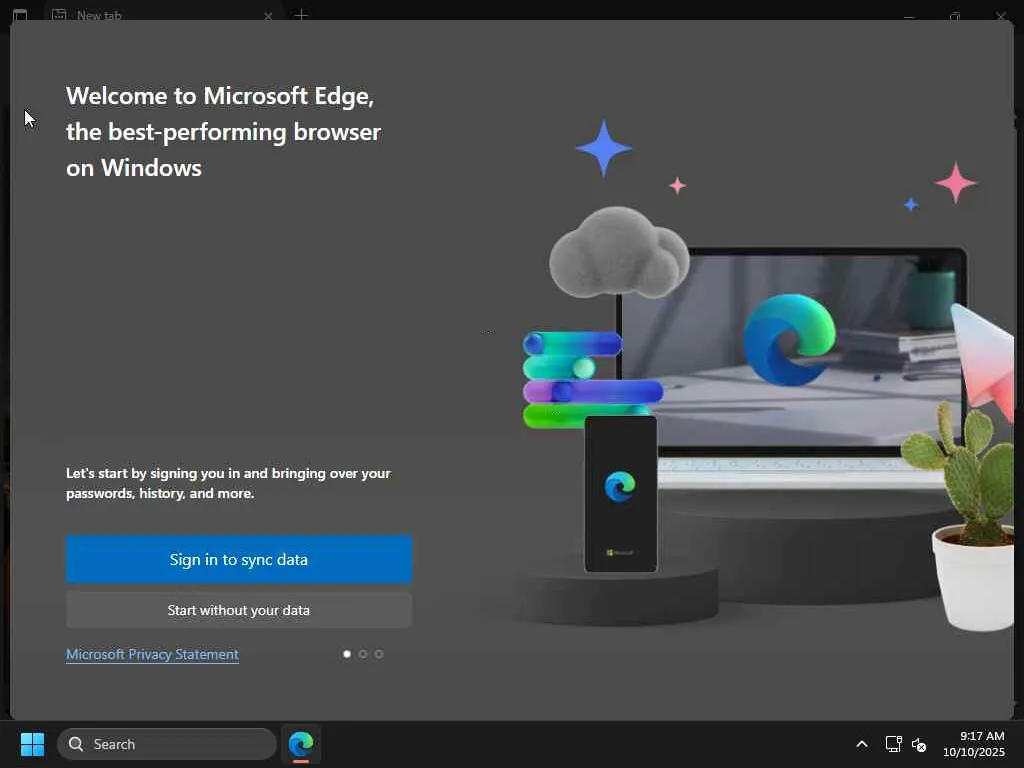Show hidden system tray icons chevron
The image size is (1024, 768).
(x=862, y=744)
